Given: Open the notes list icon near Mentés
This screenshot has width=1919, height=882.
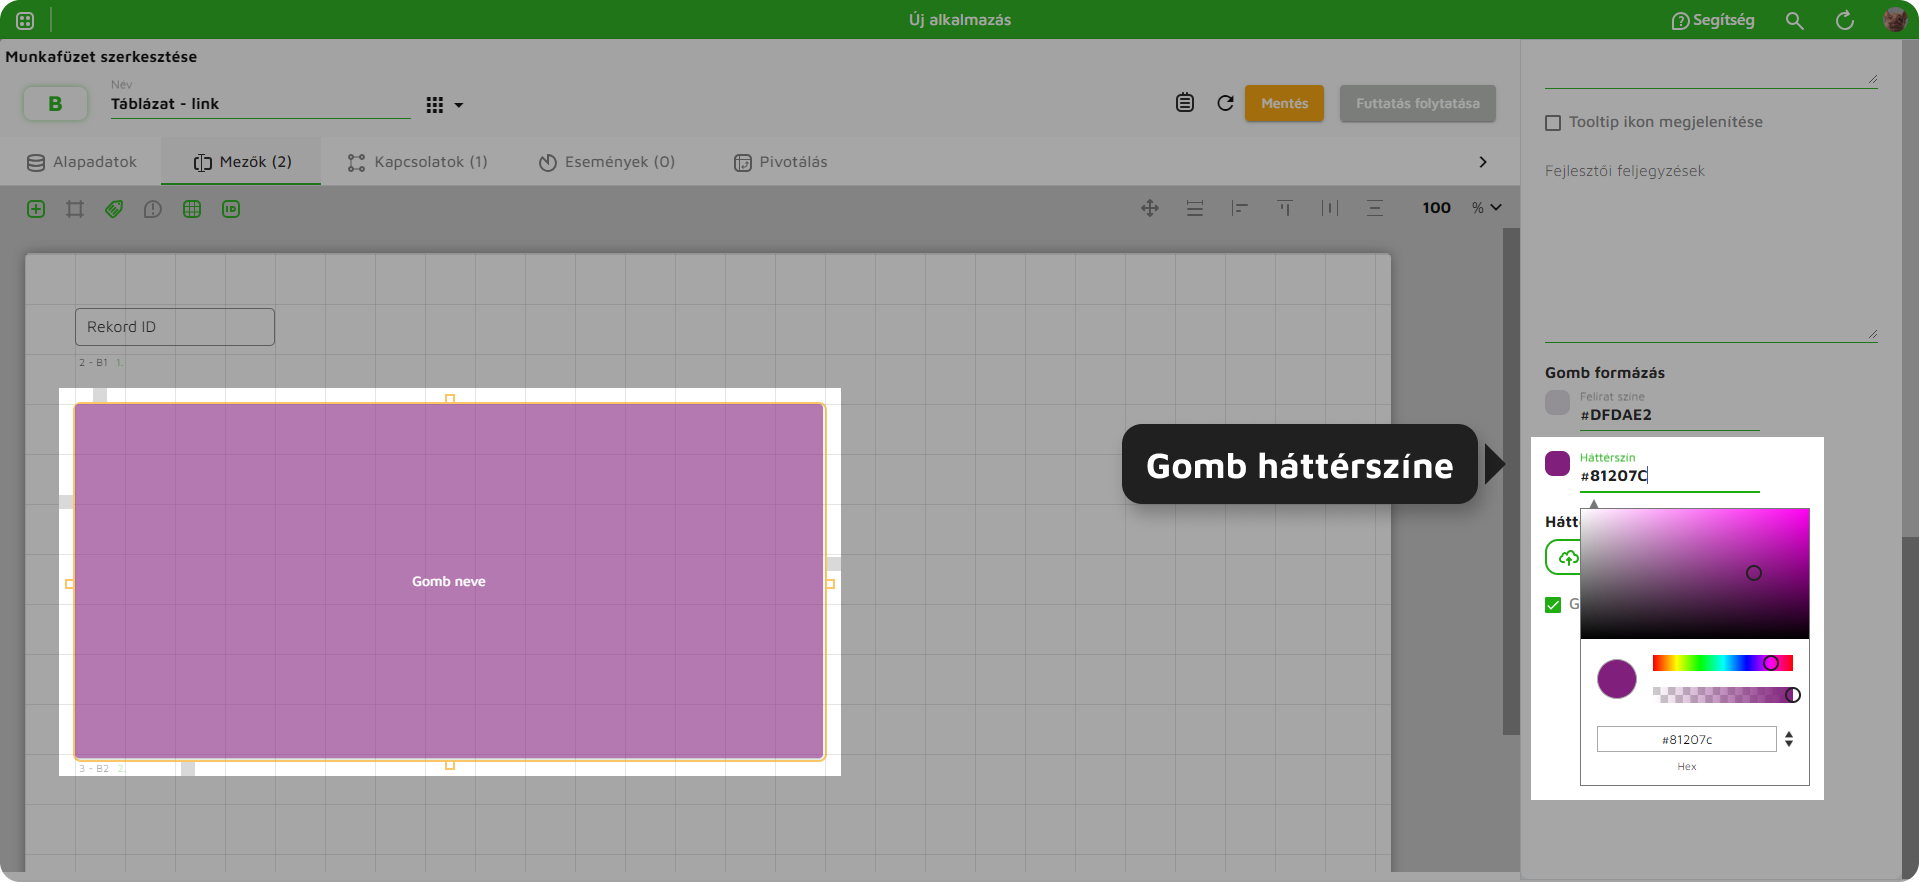Looking at the screenshot, I should click(x=1185, y=103).
